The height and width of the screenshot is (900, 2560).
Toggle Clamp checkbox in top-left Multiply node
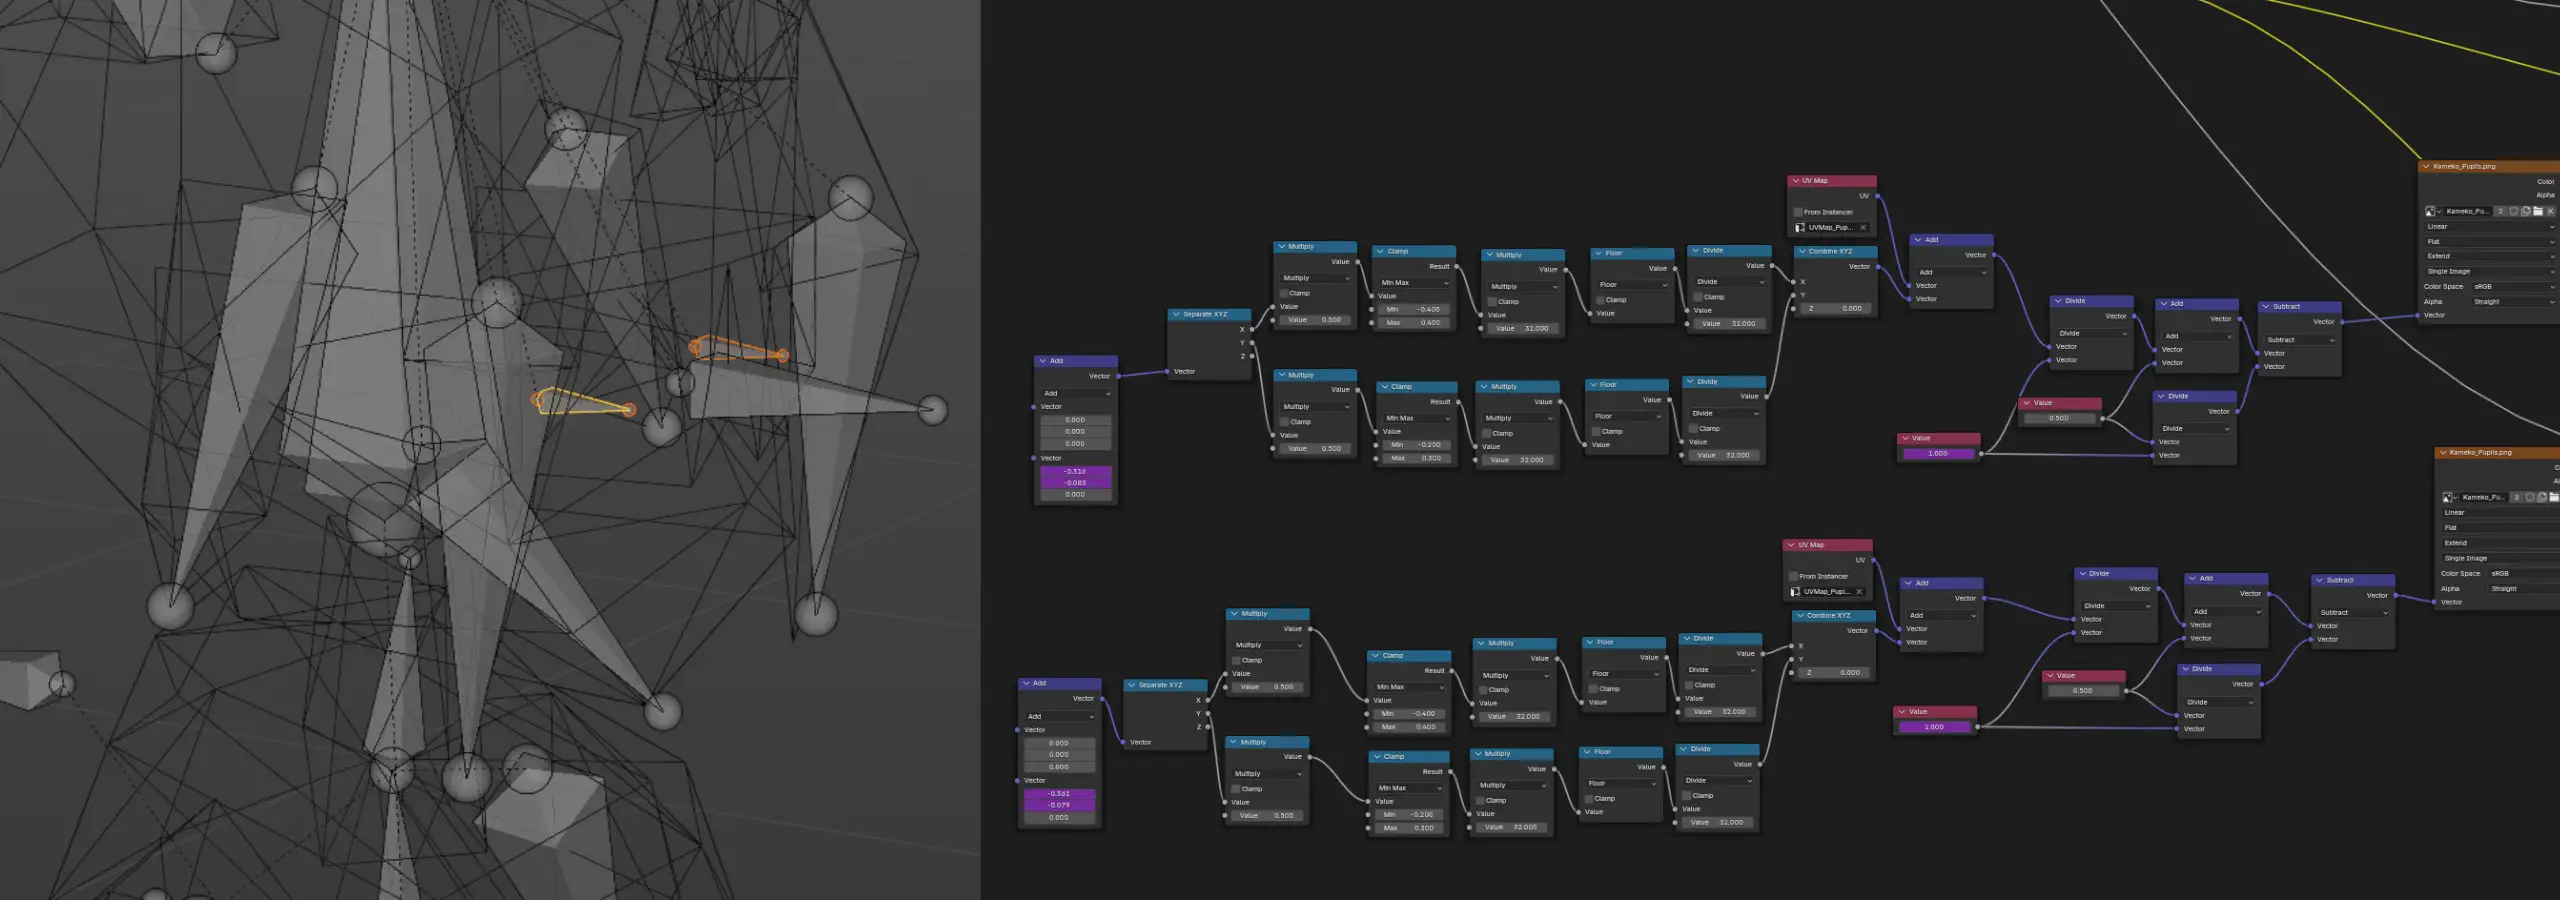[1285, 293]
